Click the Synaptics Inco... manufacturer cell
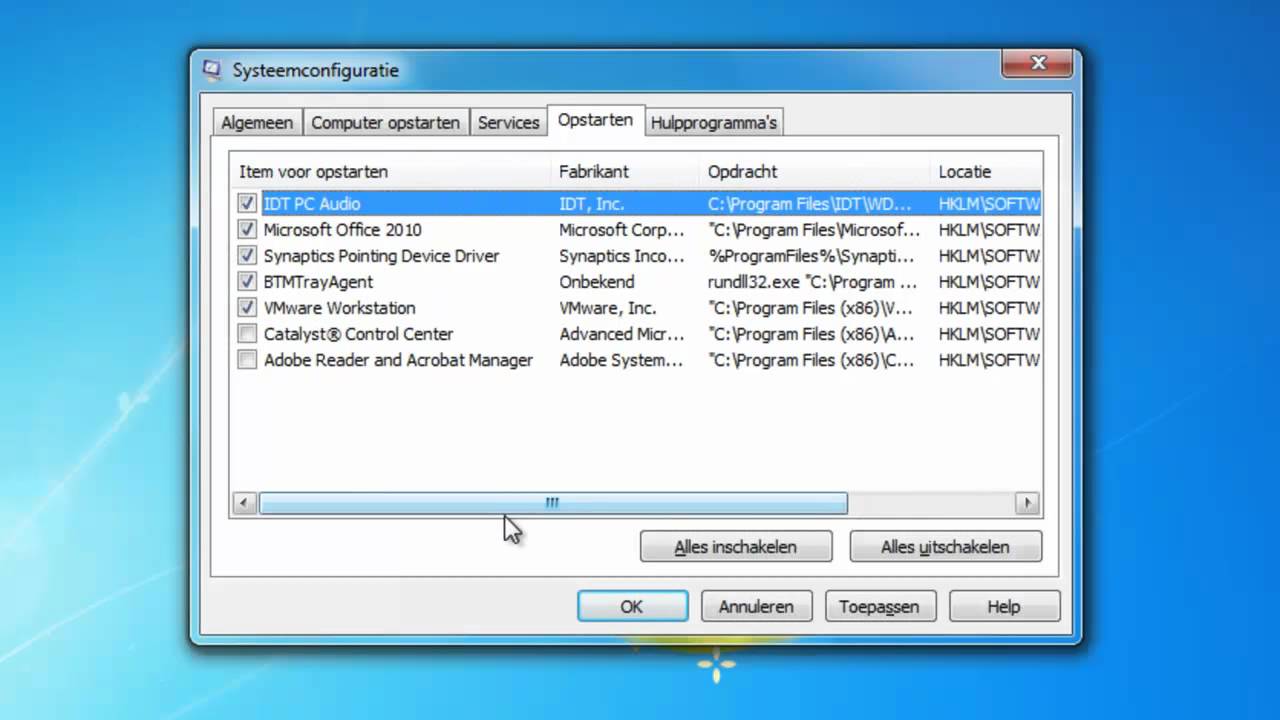Screen dimensions: 1280x720 622,256
